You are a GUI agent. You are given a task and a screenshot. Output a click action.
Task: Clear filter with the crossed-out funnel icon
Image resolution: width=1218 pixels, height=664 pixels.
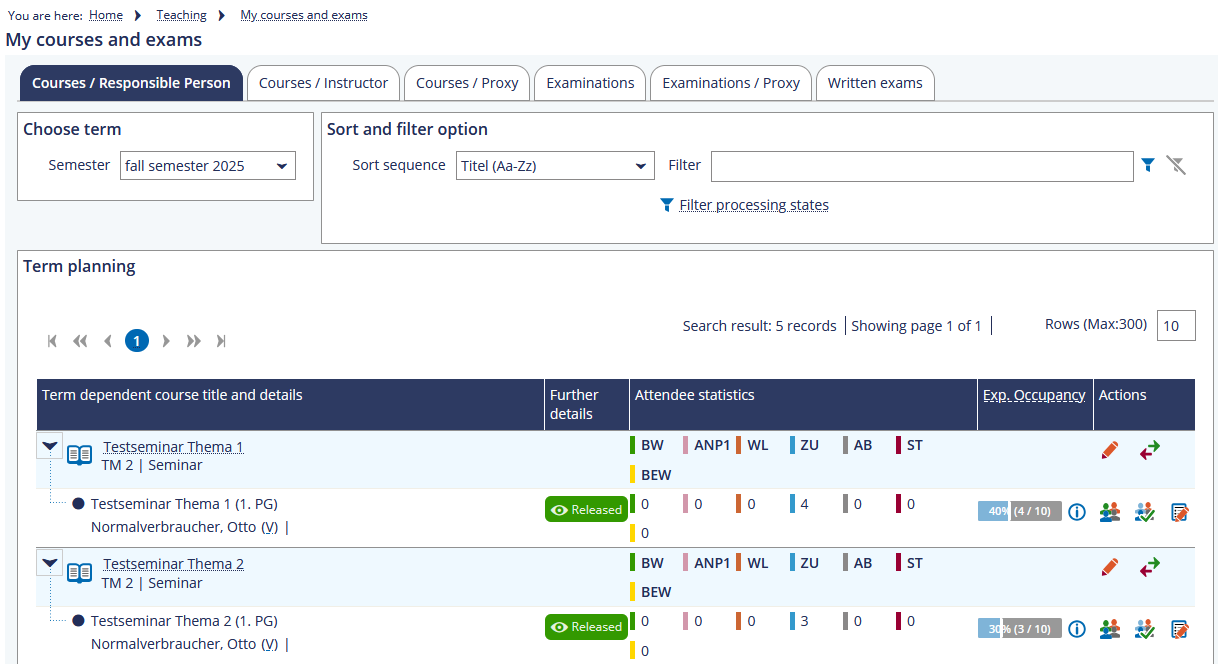click(x=1176, y=165)
